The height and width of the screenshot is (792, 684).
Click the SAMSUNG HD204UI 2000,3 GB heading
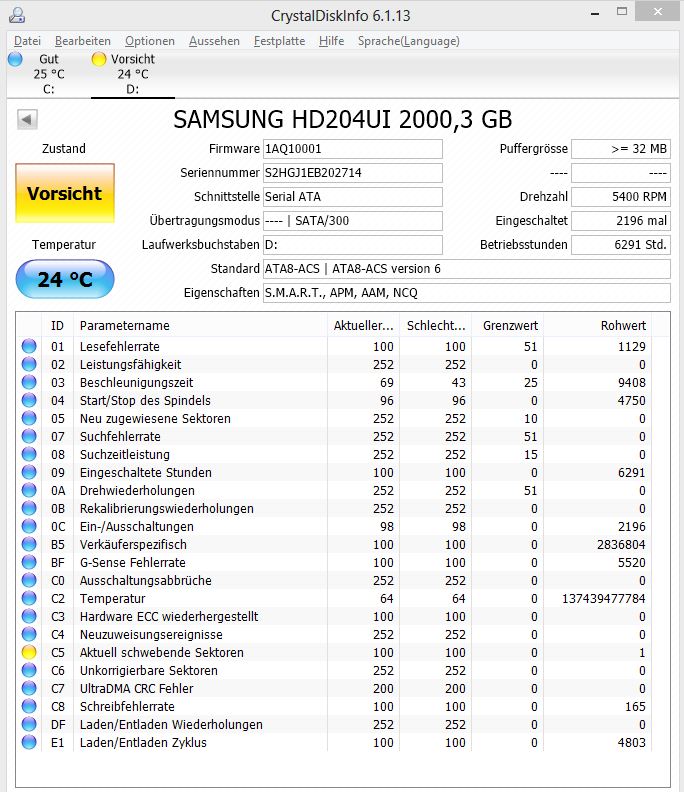coord(343,120)
